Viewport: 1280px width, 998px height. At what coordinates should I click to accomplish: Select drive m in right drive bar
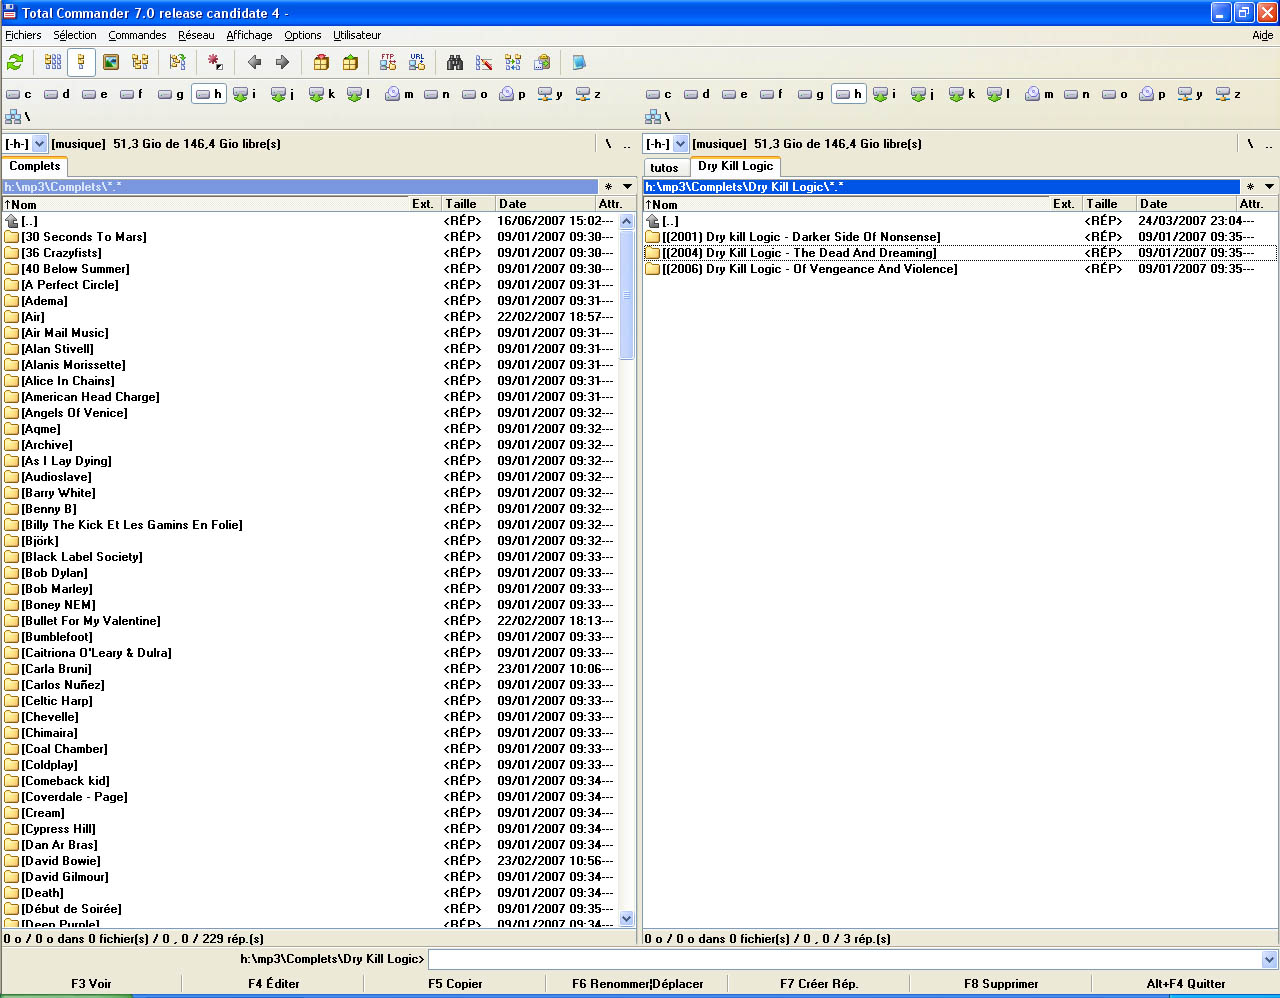click(x=1039, y=94)
